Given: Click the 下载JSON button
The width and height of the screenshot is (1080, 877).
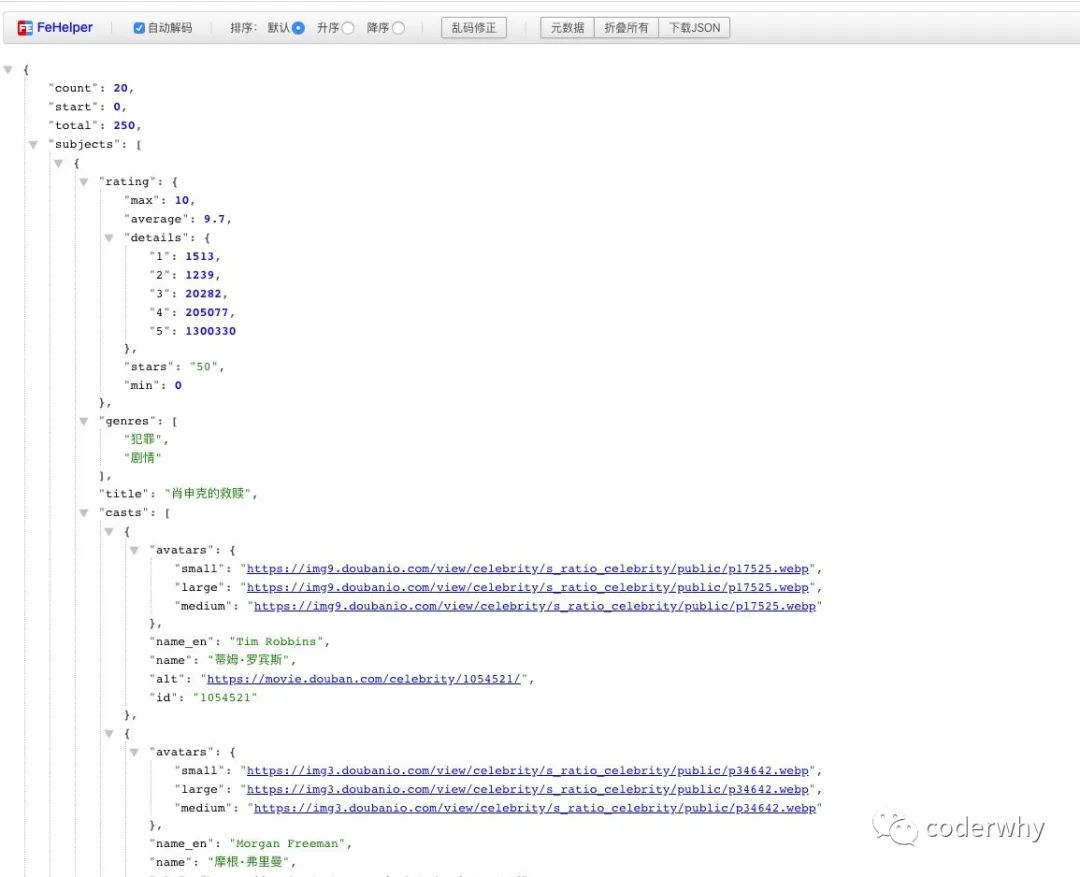Looking at the screenshot, I should [x=694, y=28].
